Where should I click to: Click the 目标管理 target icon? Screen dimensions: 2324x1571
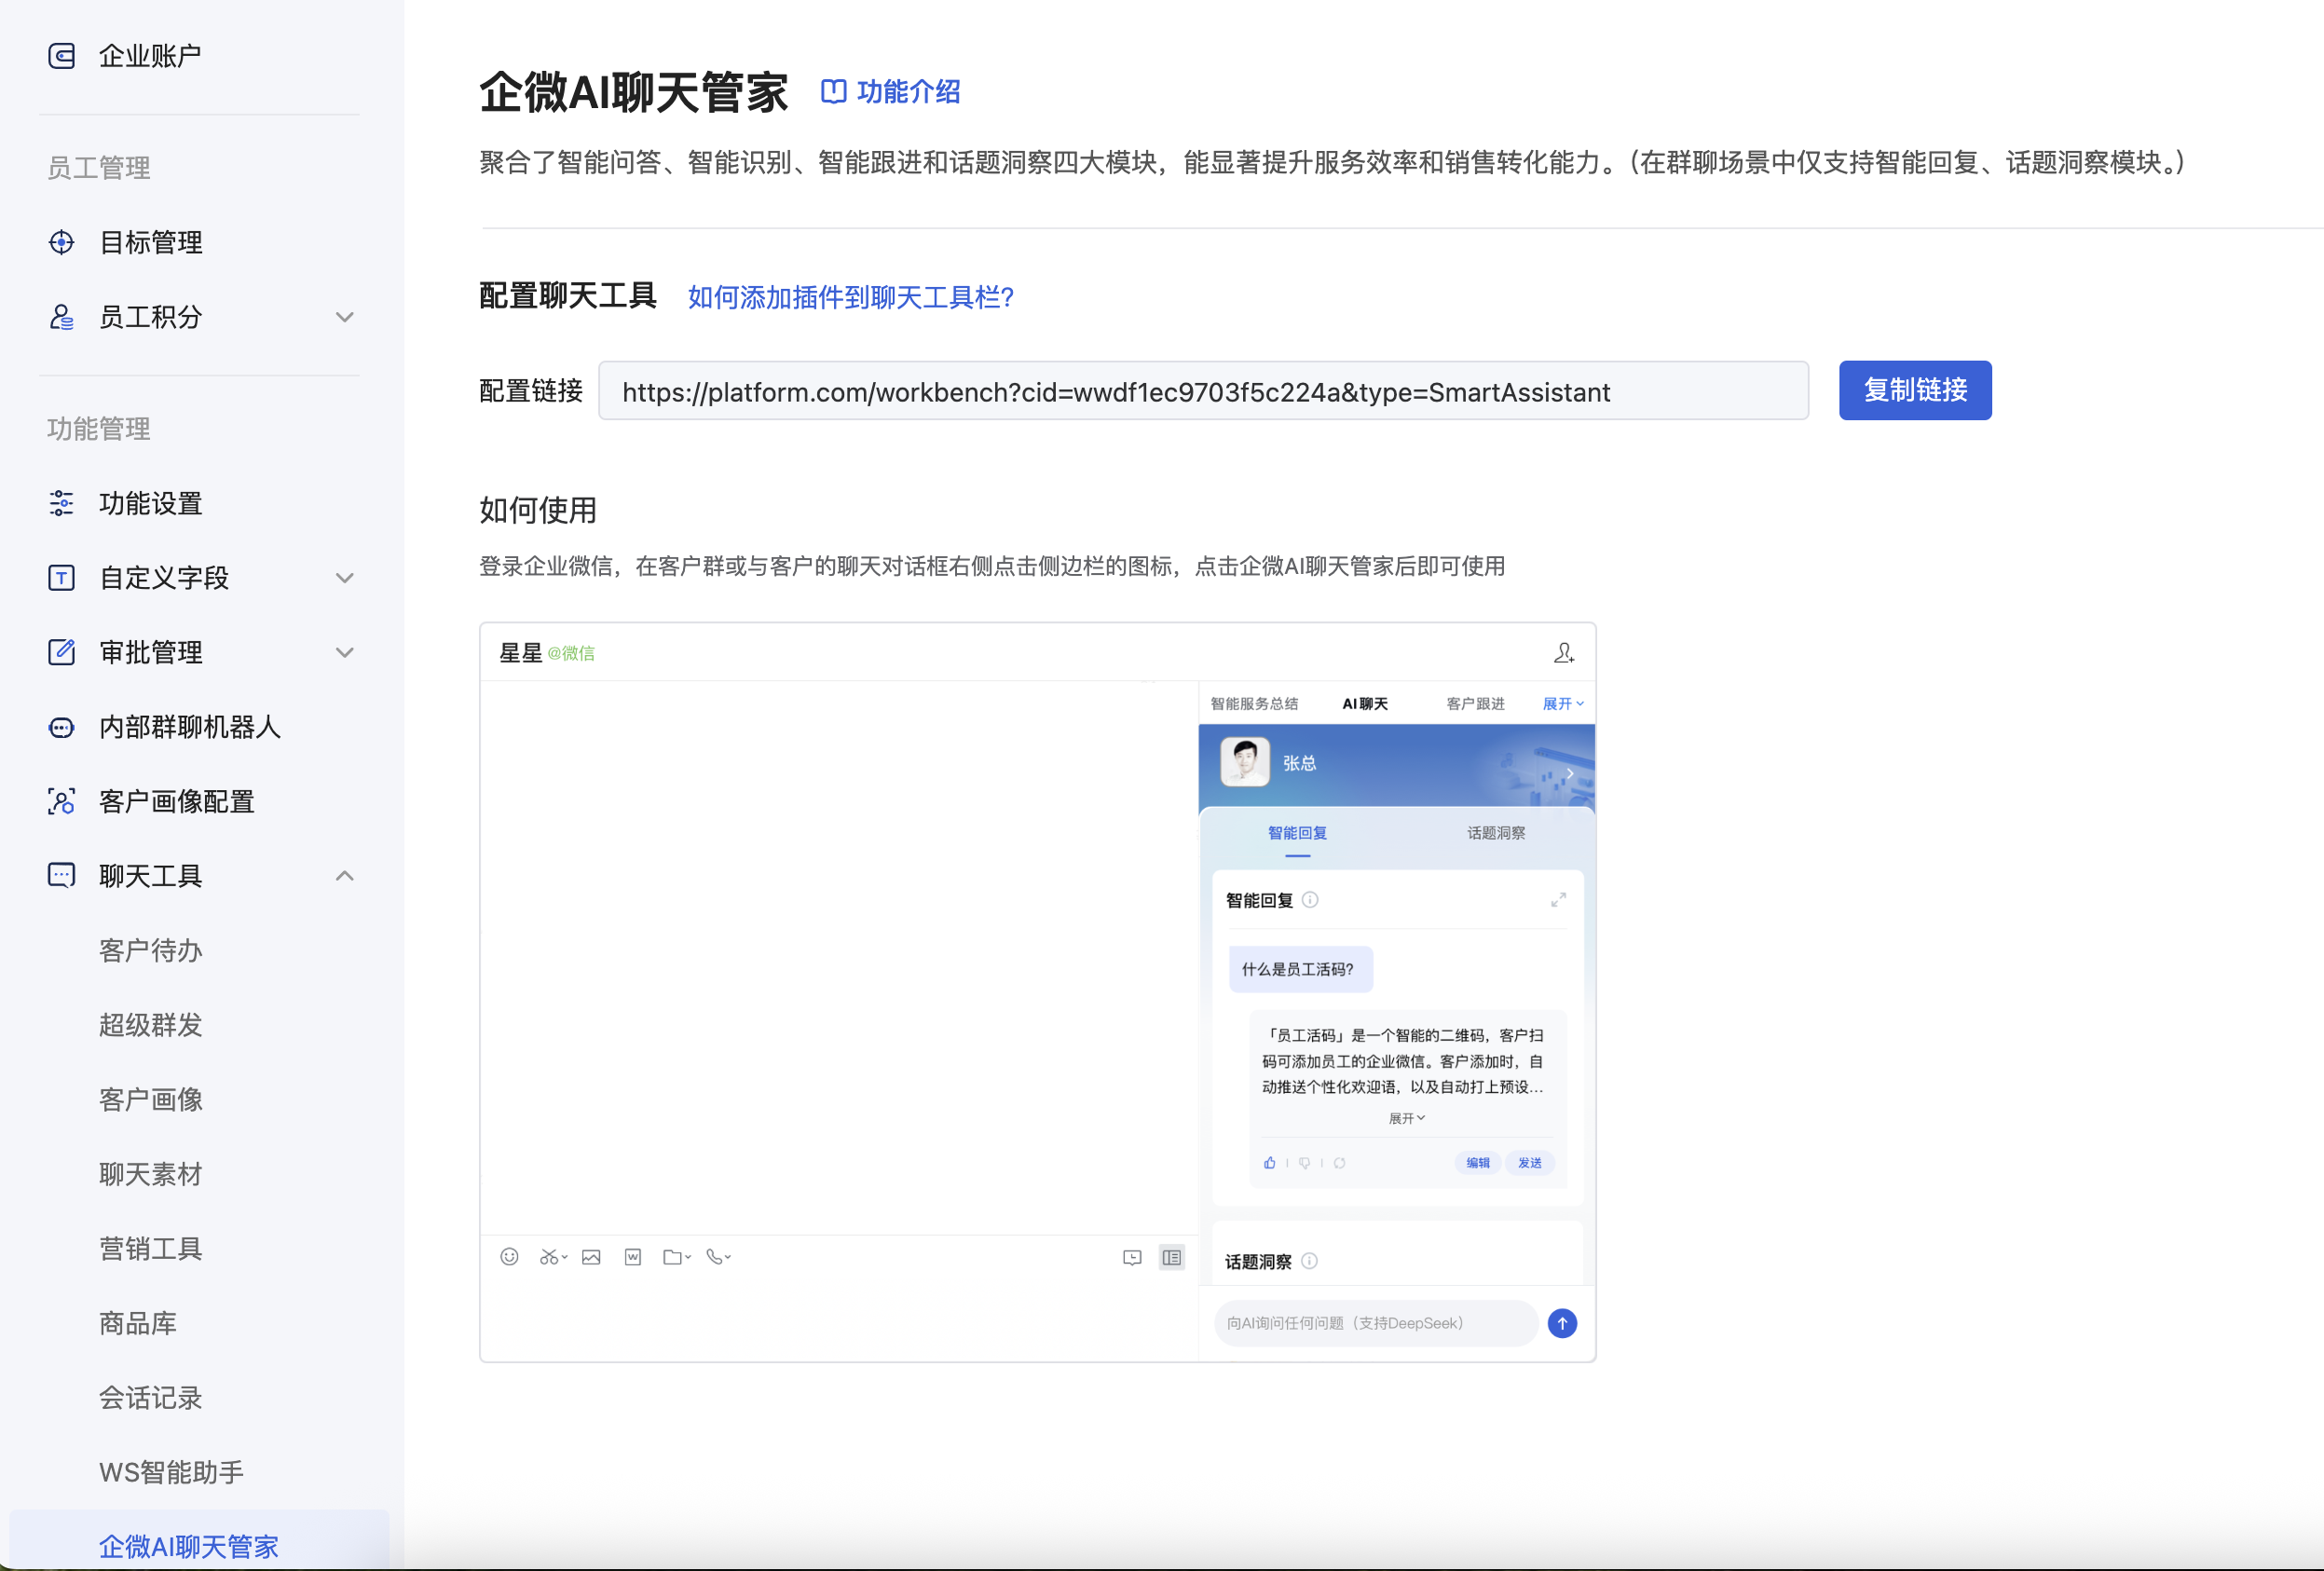[62, 242]
